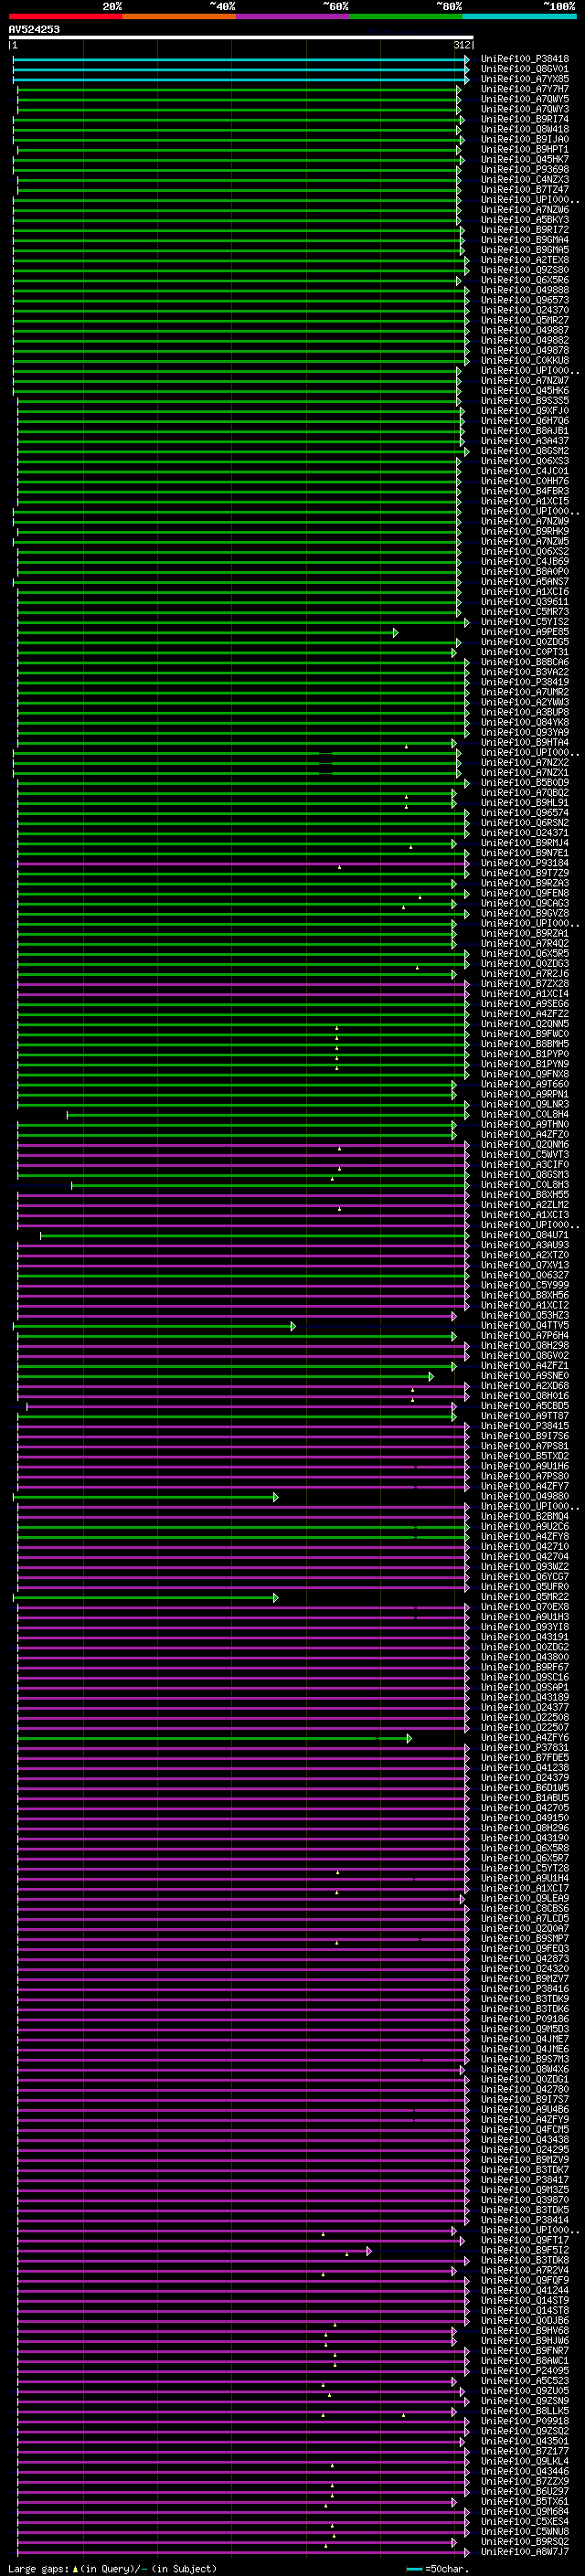
Task: Click the UniRef100_Q43191 label
Action: coord(525,1638)
